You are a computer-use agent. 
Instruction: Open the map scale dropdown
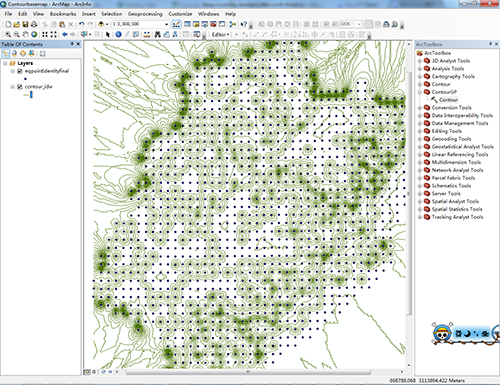(x=166, y=24)
